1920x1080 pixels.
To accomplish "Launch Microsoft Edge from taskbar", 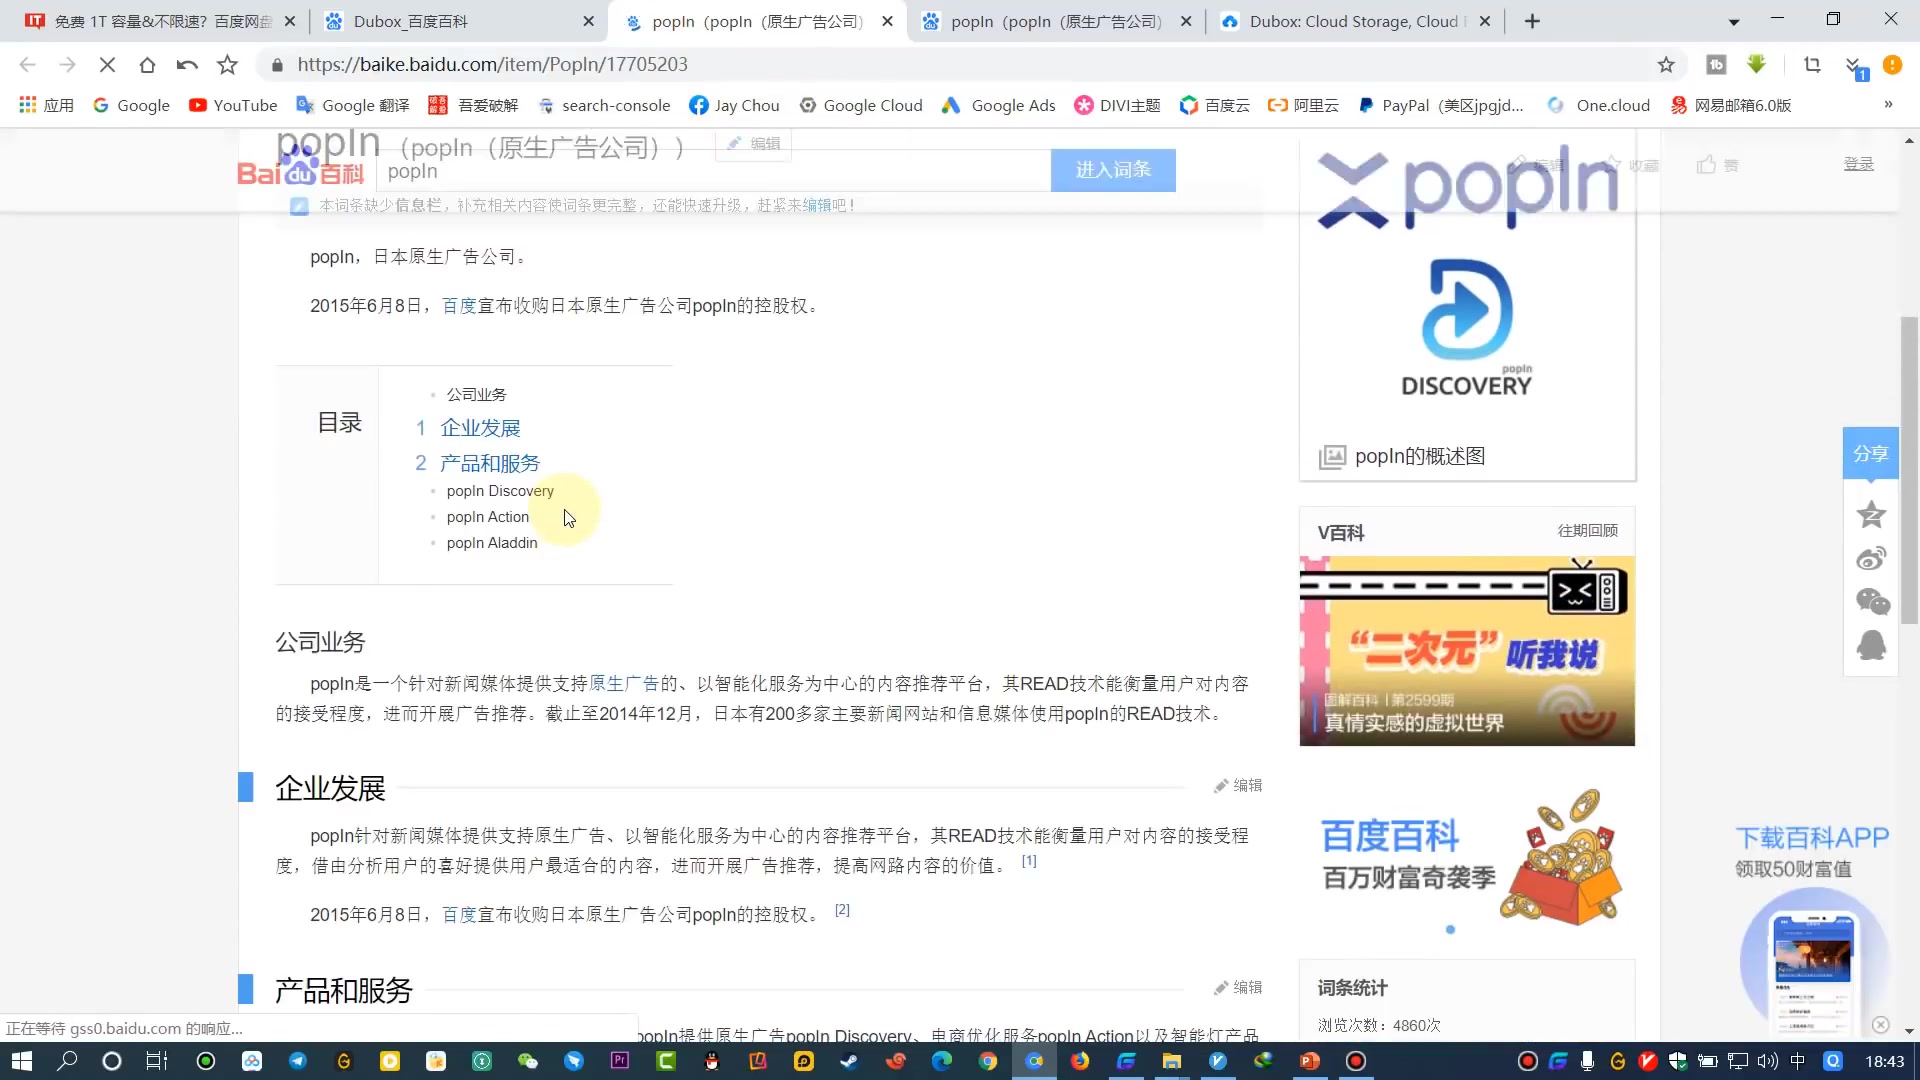I will pos(941,1061).
